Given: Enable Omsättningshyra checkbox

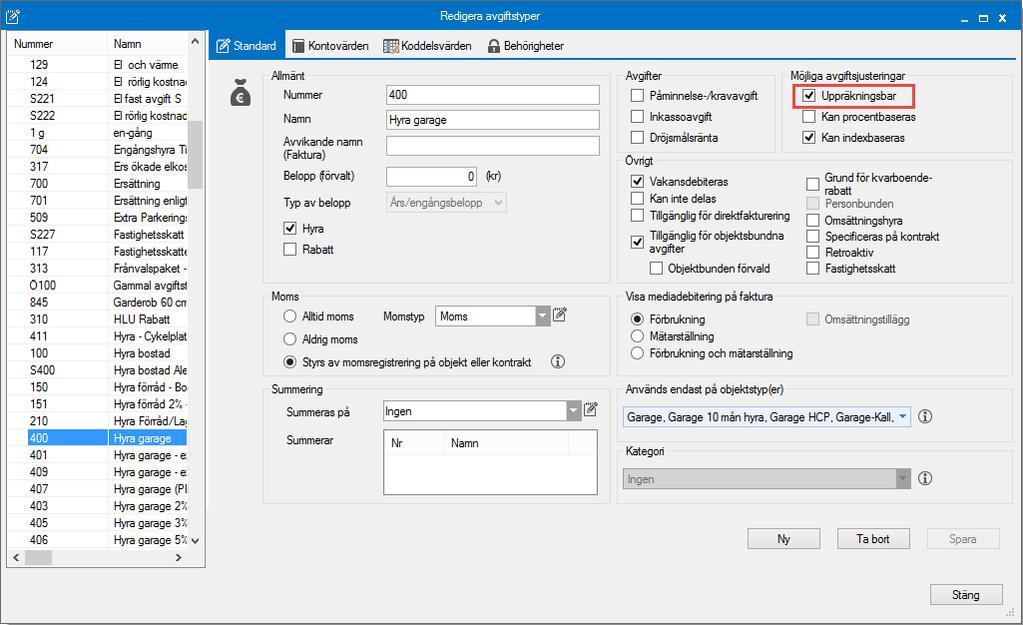Looking at the screenshot, I should [x=813, y=221].
